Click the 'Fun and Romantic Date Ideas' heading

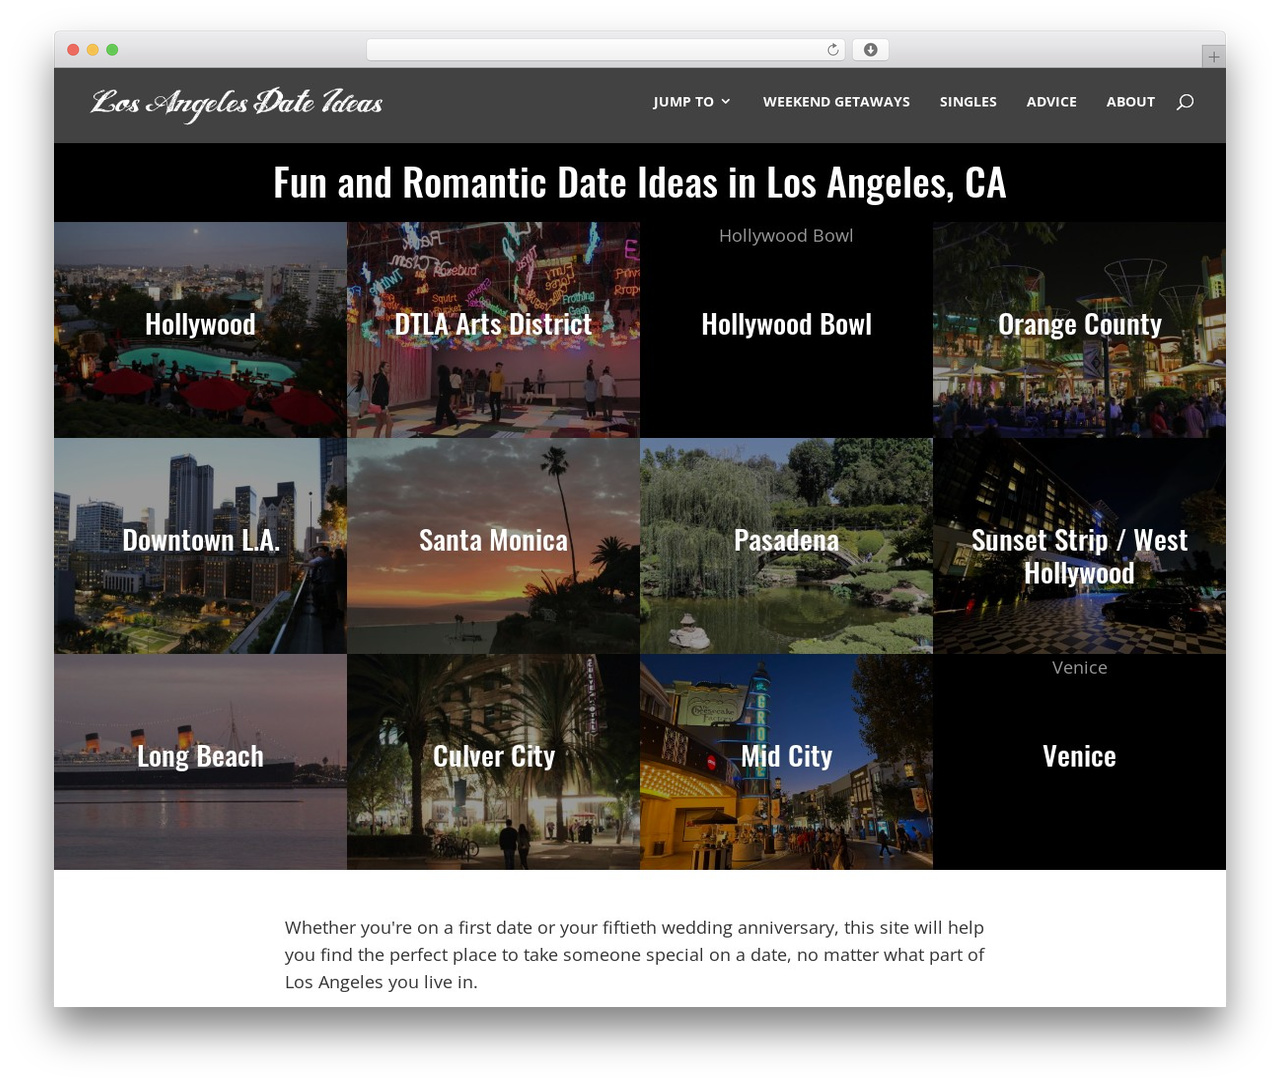640,183
